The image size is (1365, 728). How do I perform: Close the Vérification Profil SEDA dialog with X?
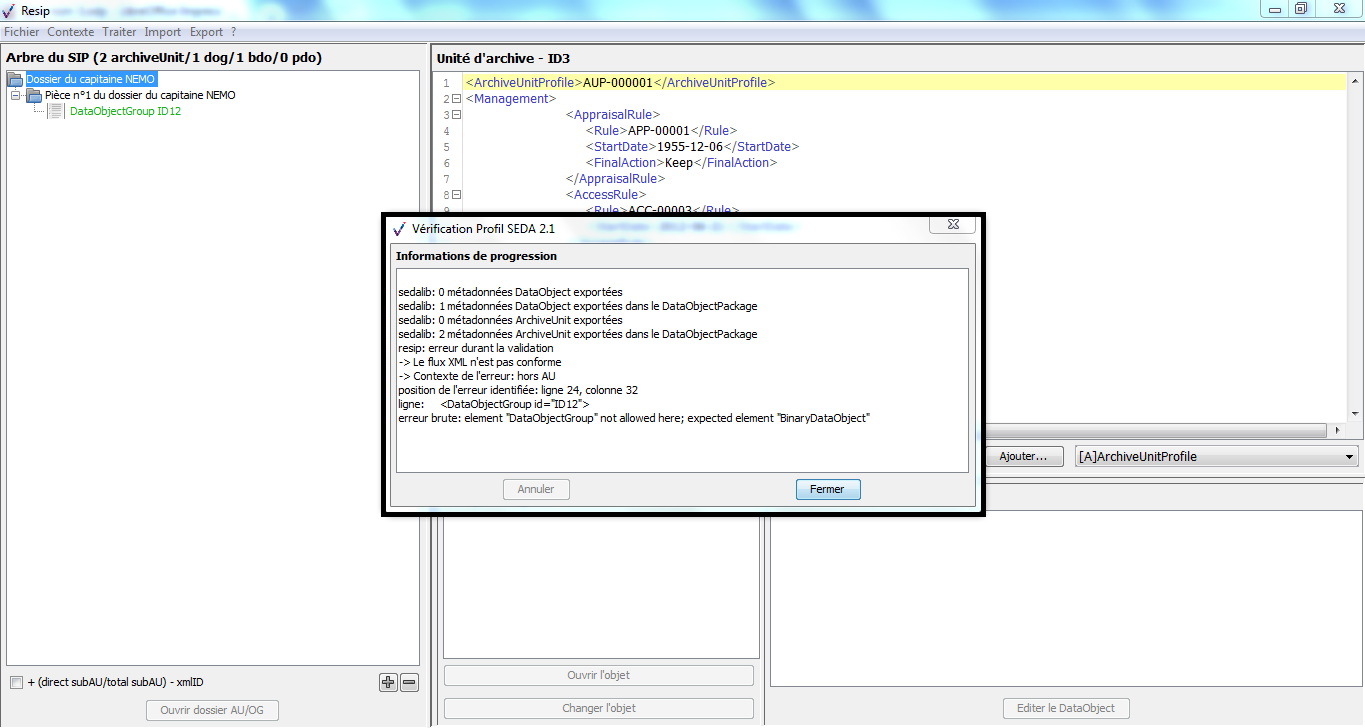point(951,227)
